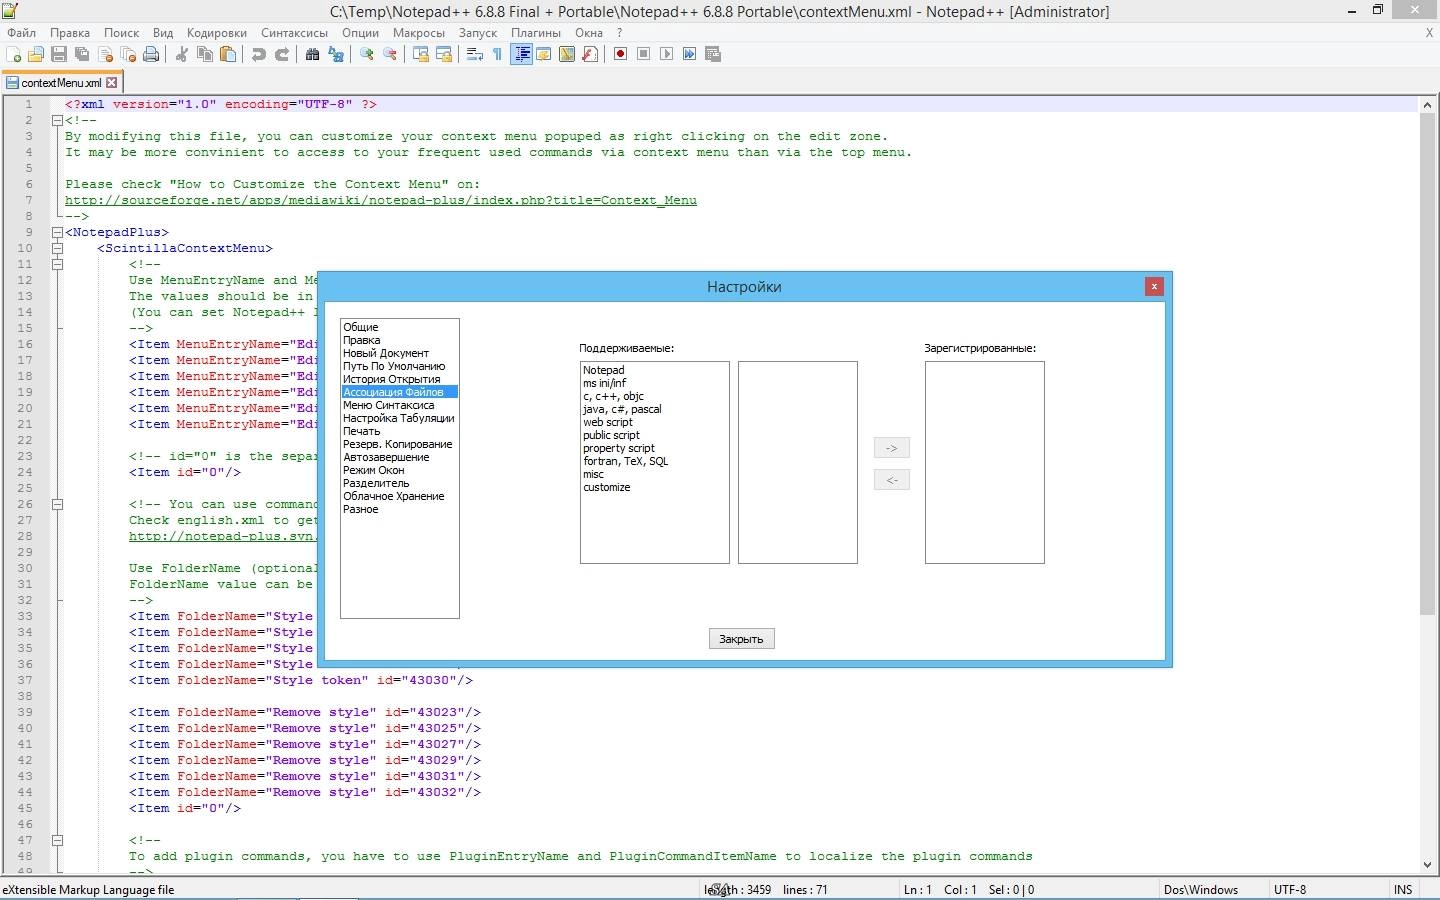
Task: Click the New file toolbar icon
Action: [13, 54]
